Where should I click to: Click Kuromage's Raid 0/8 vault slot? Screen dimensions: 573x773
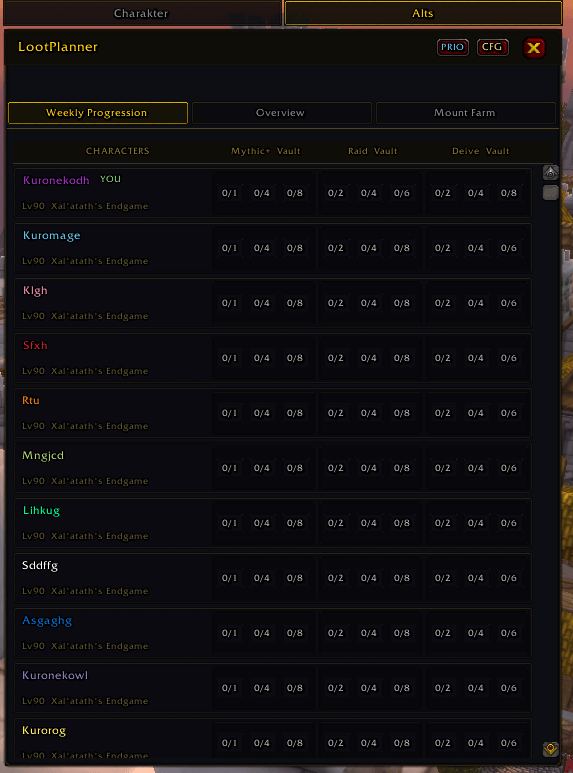401,248
